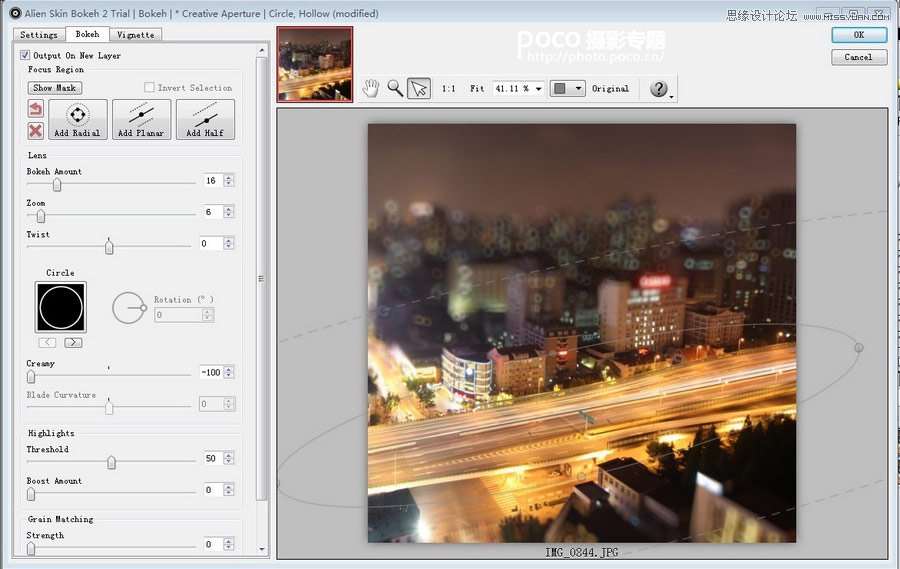Click the Twist value field
Viewport: 900px width, 569px height.
(210, 243)
